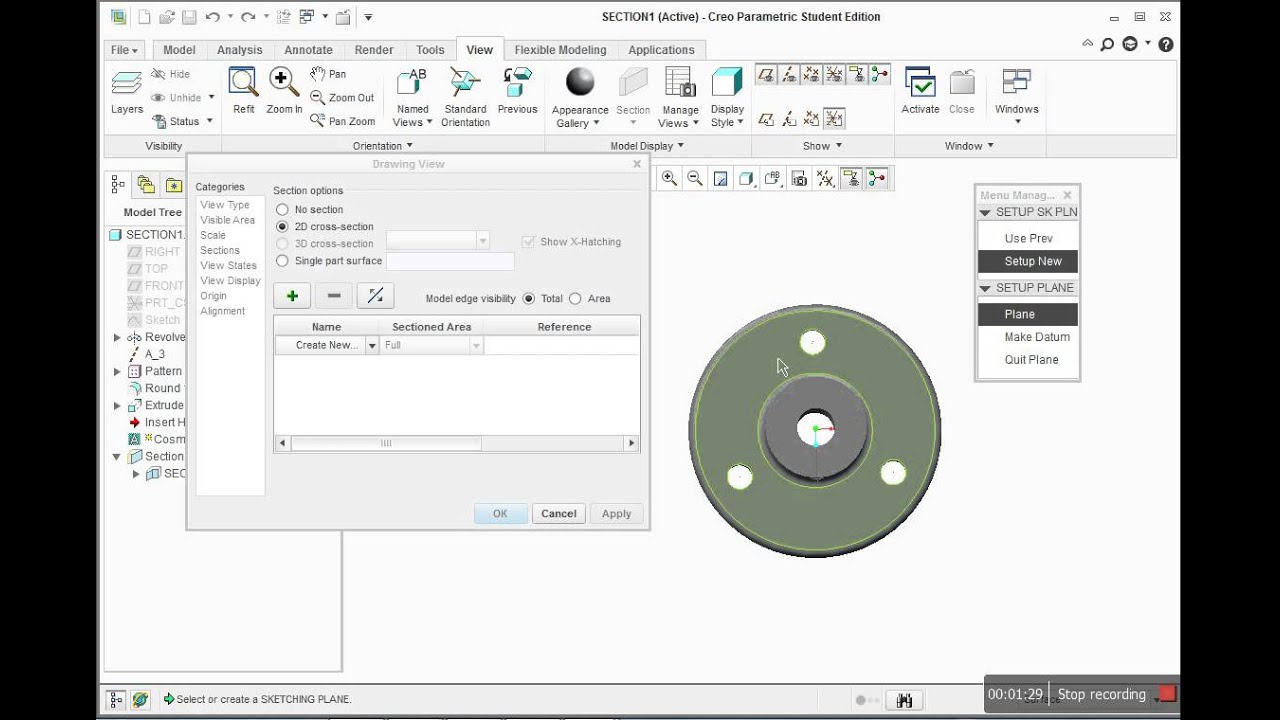This screenshot has width=1280, height=720.
Task: Choose Quit Plane in Menu Manager
Action: tap(1031, 360)
